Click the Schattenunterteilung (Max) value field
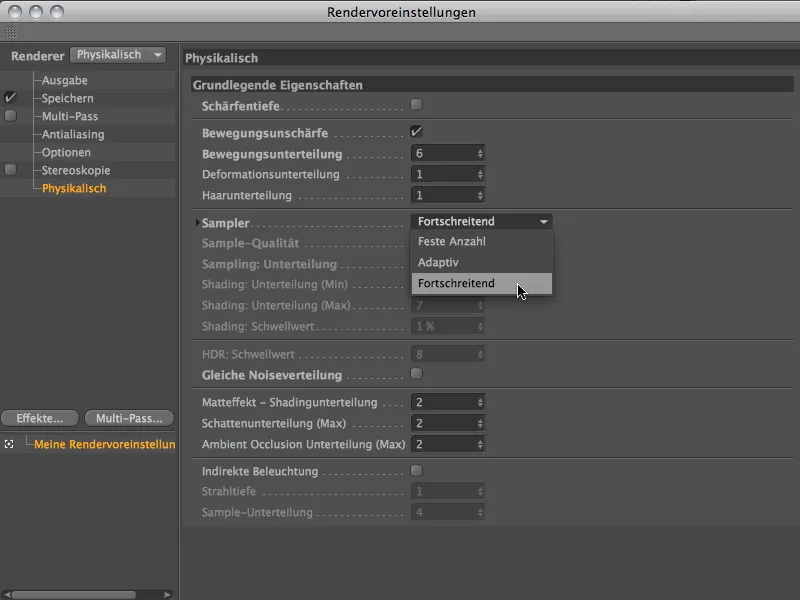 click(x=443, y=423)
